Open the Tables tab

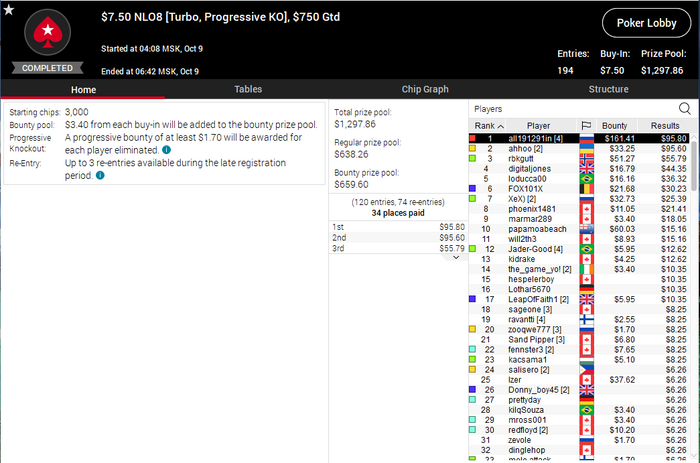point(248,89)
